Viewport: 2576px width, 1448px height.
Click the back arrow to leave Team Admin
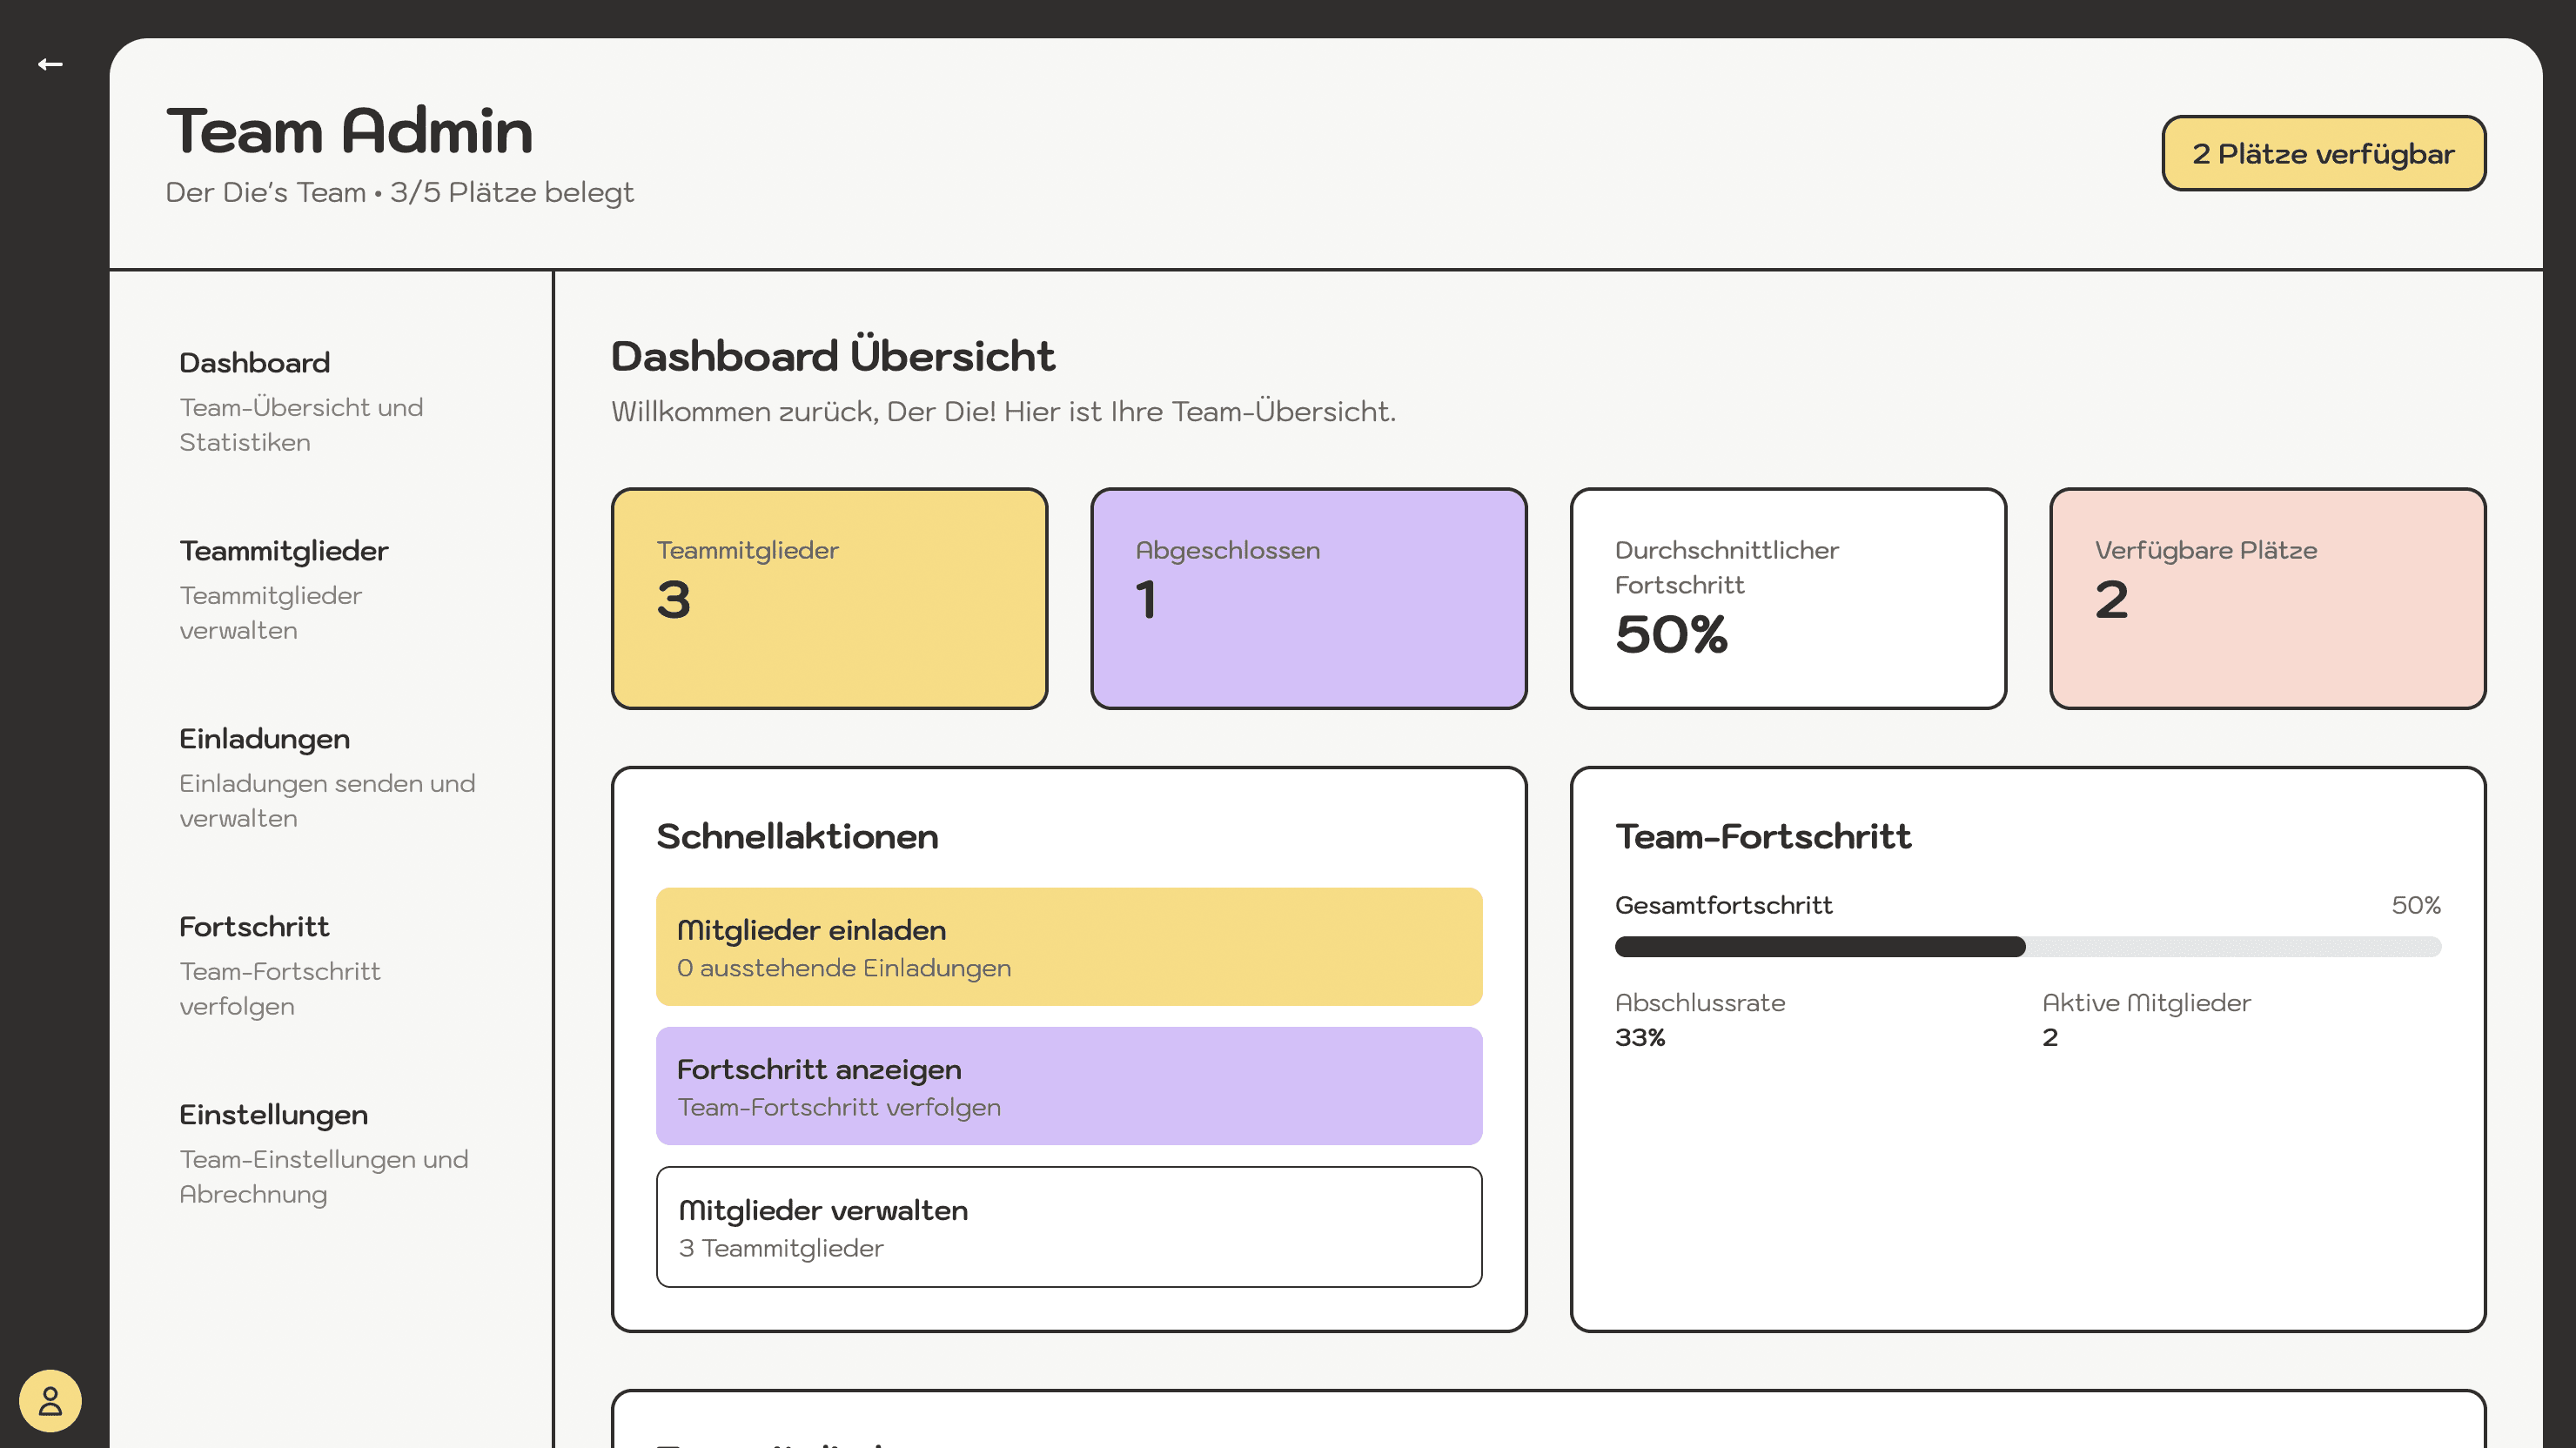tap(50, 63)
